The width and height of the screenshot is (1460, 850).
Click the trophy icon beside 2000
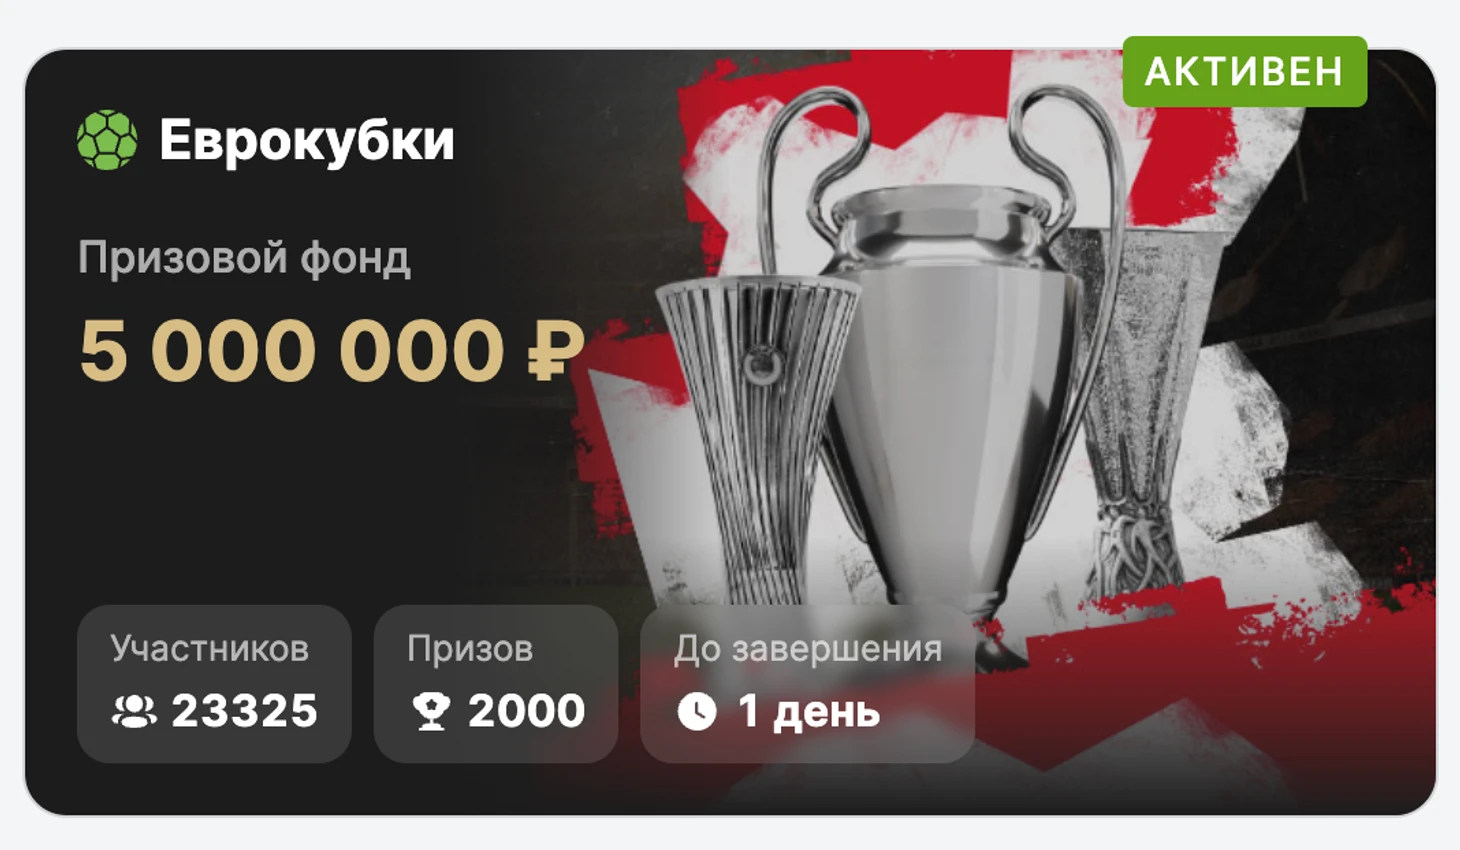[432, 711]
